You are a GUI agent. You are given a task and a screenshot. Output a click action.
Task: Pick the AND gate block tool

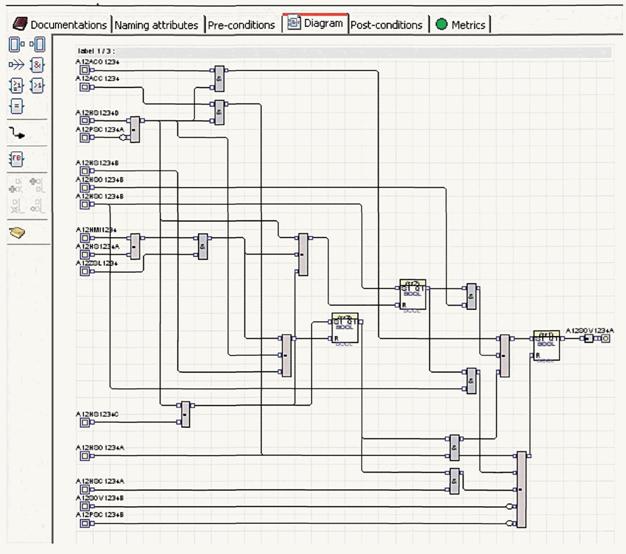coord(38,64)
